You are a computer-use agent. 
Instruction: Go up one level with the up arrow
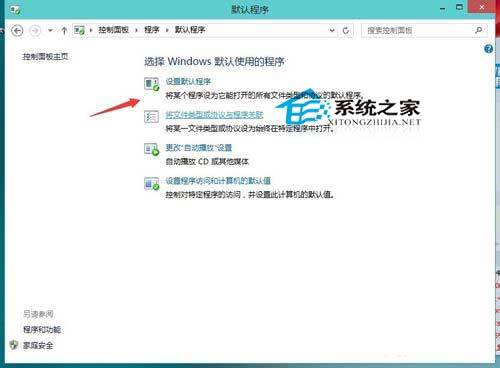64,31
